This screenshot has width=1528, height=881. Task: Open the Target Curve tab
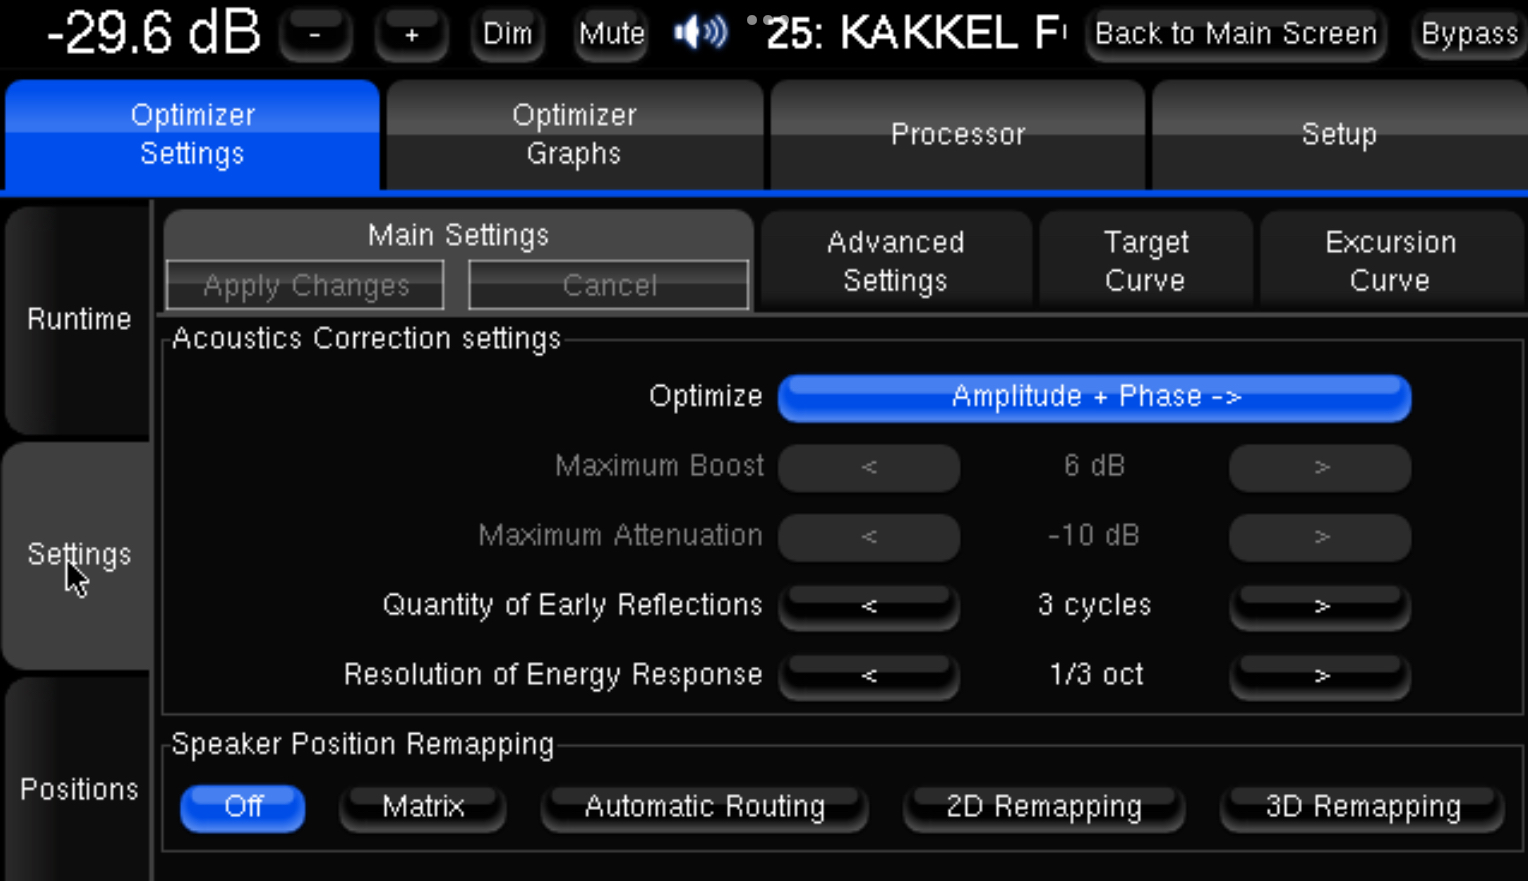click(x=1145, y=261)
